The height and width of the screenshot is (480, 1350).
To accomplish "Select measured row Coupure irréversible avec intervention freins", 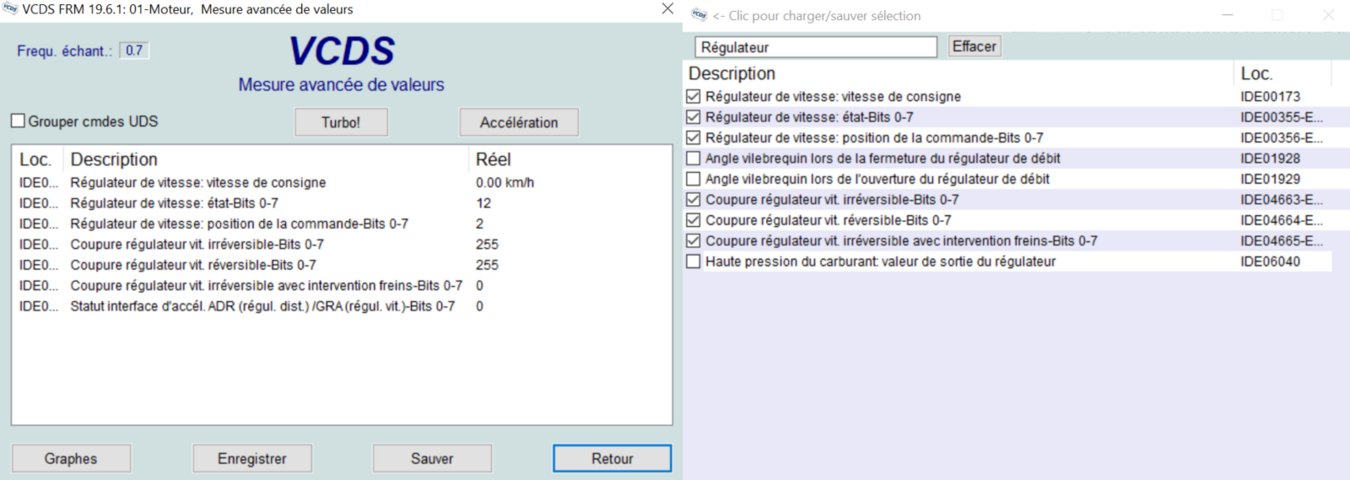I will 341,286.
